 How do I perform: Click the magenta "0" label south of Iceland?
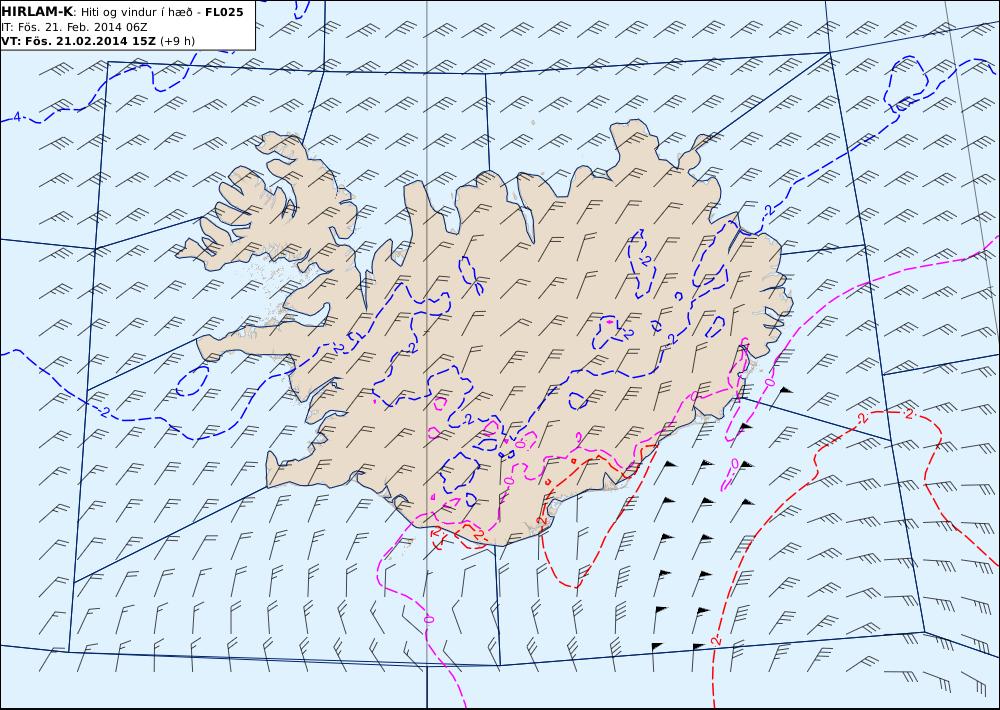point(429,619)
